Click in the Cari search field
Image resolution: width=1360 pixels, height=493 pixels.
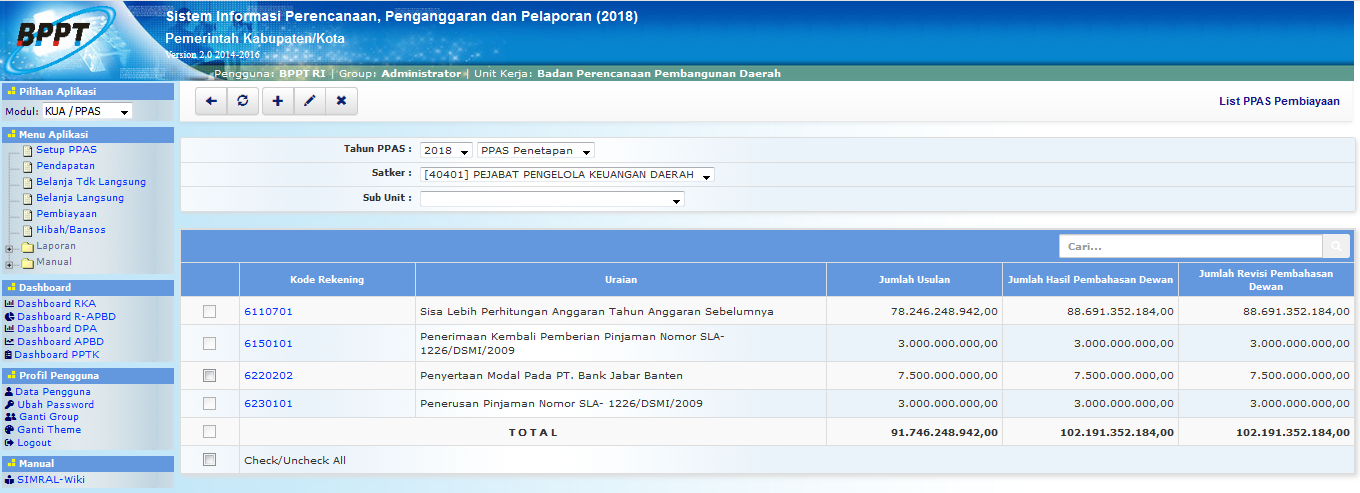[1191, 246]
